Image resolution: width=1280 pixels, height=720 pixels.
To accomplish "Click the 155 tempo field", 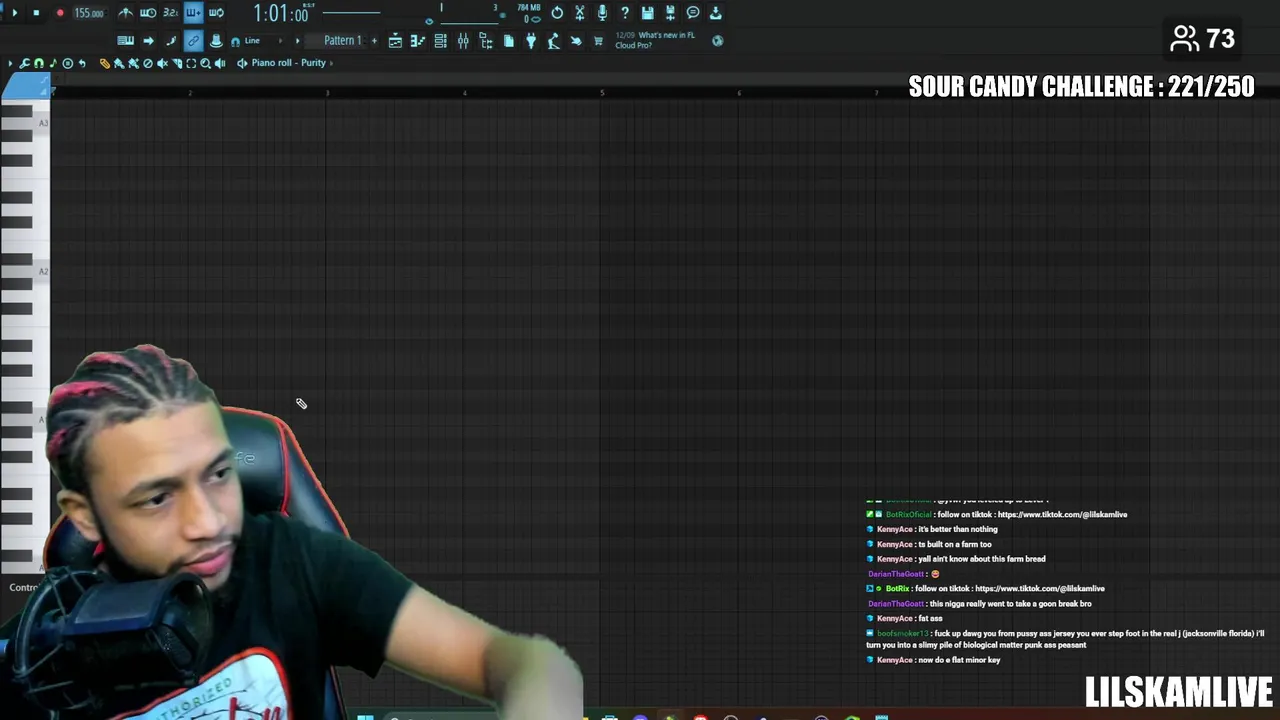I will 89,13.
